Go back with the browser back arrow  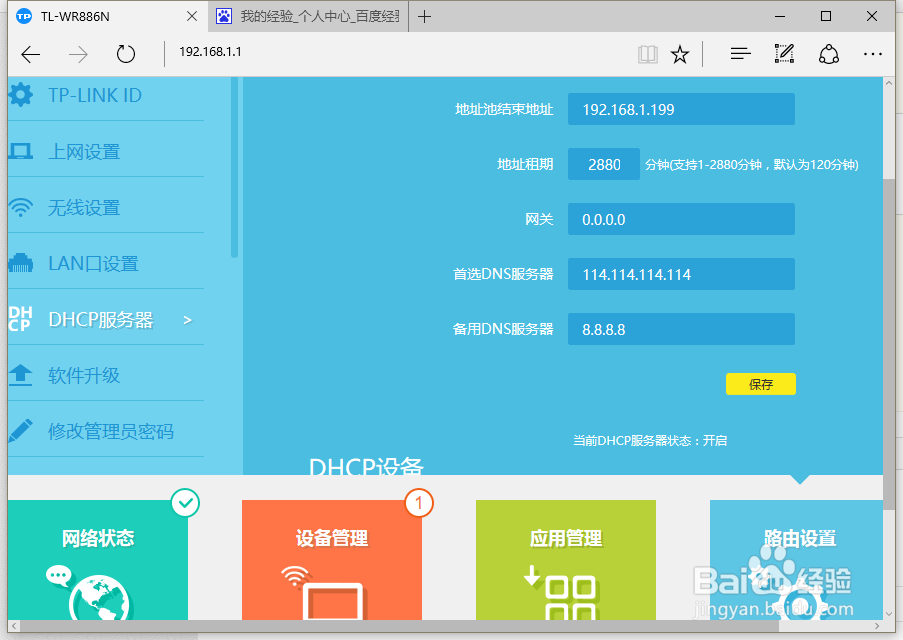(31, 54)
